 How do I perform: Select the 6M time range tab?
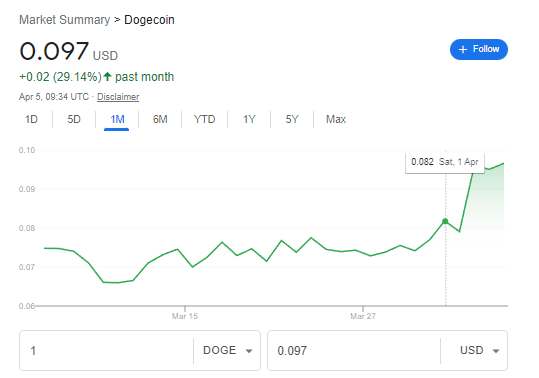coord(160,119)
